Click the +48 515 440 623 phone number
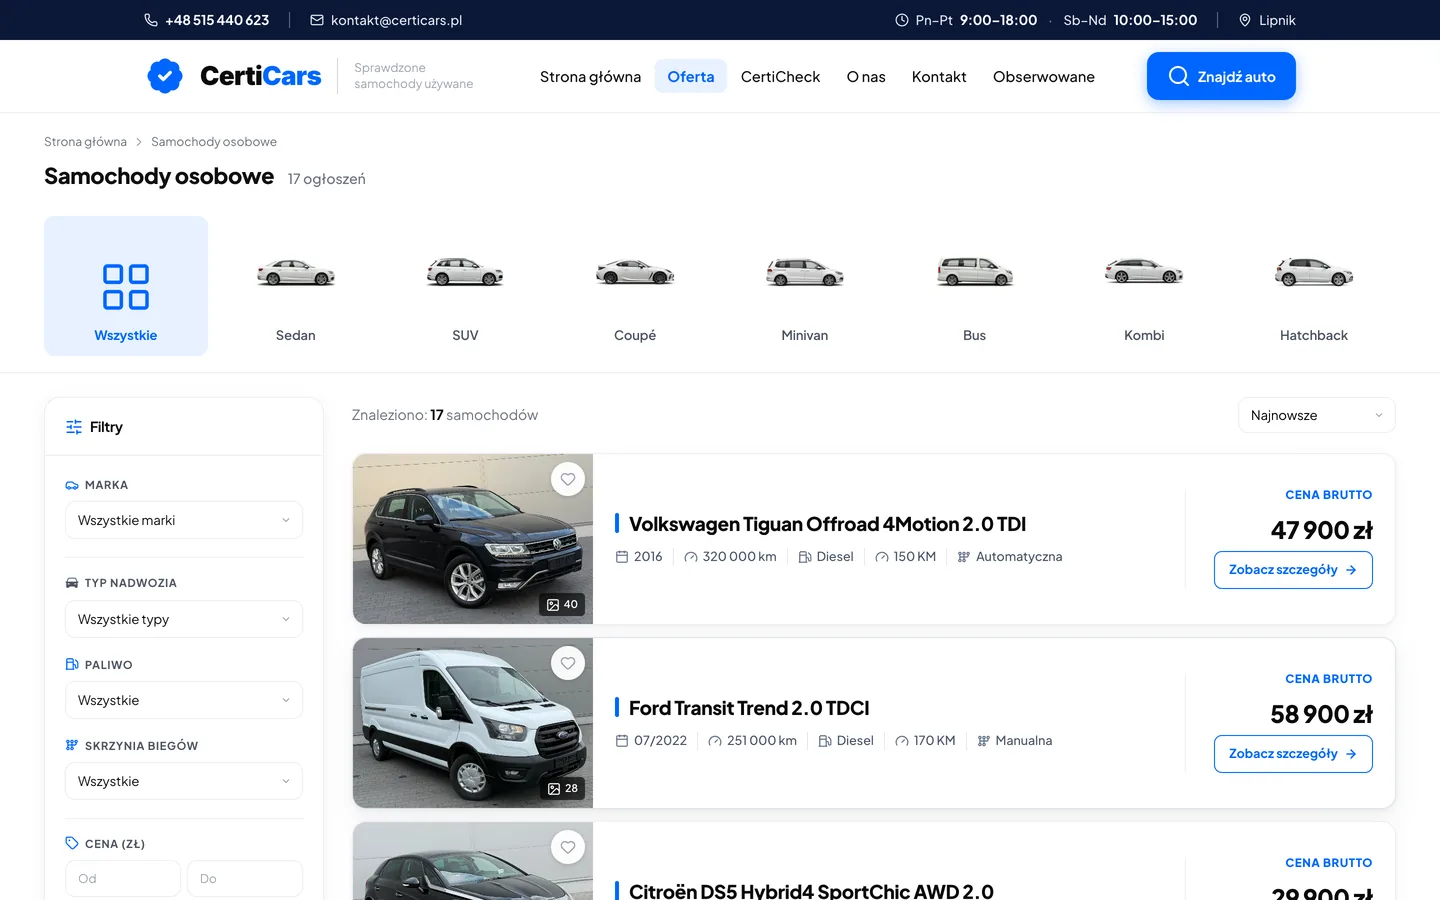Viewport: 1440px width, 900px height. coord(217,20)
